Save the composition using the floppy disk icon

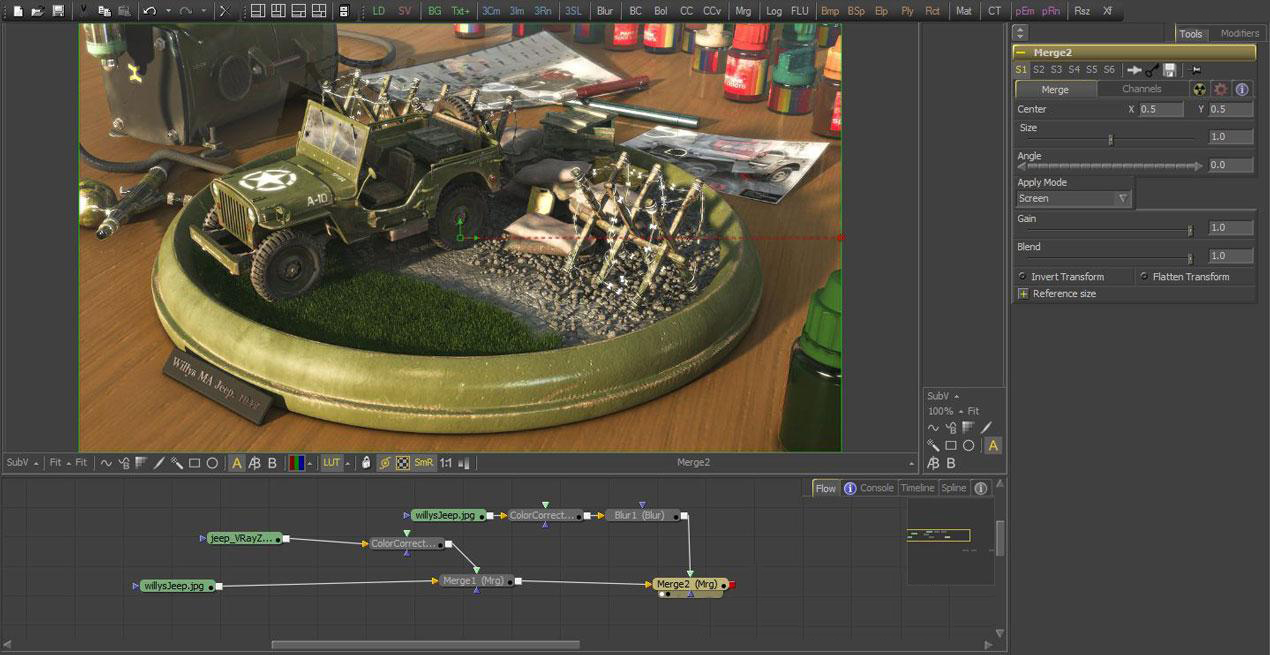58,11
